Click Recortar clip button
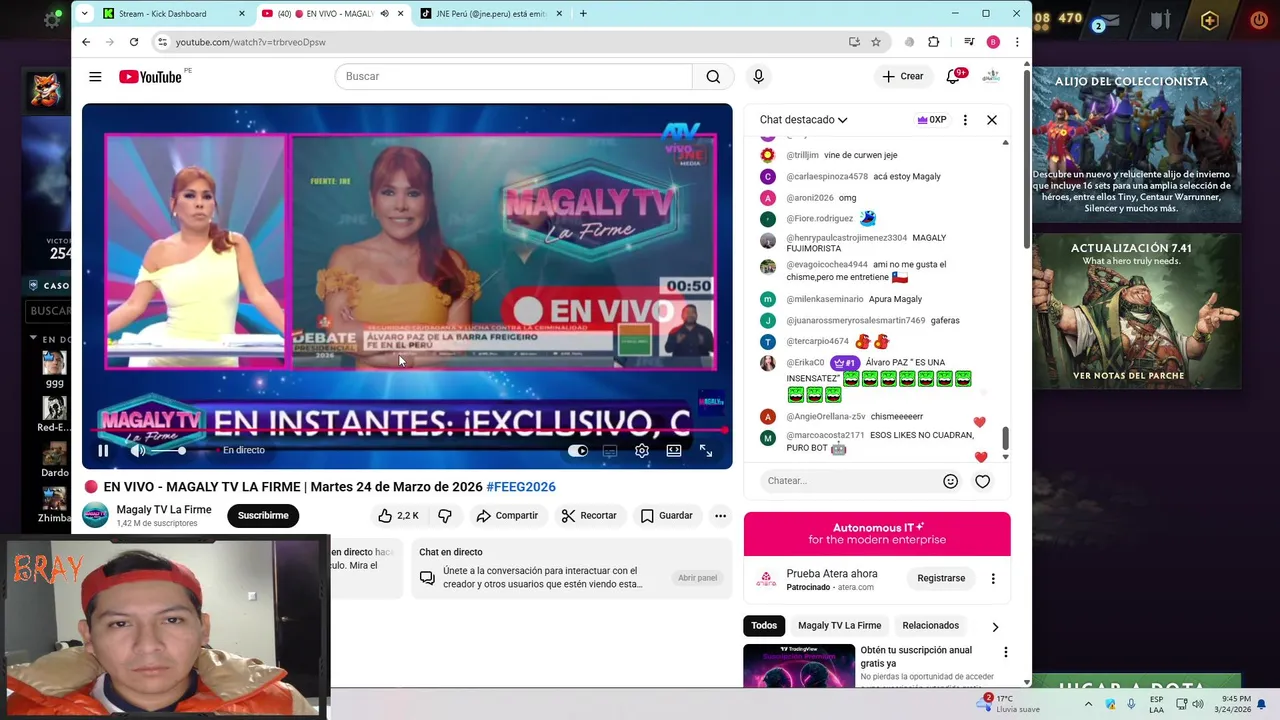The image size is (1280, 720). tap(589, 516)
